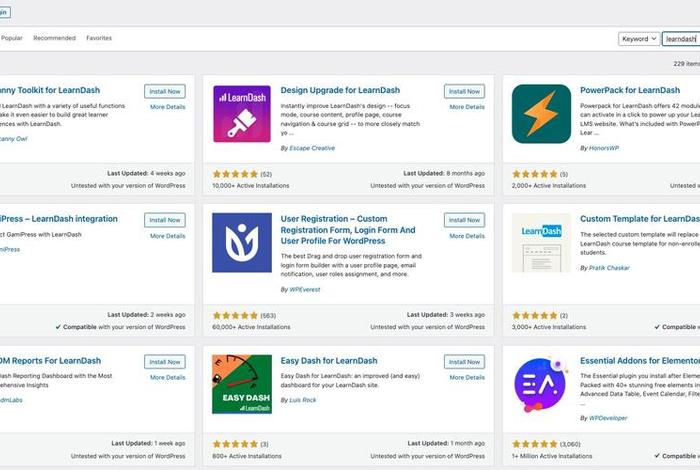
Task: Click the 1+ Million Active Installations text
Action: click(x=552, y=456)
